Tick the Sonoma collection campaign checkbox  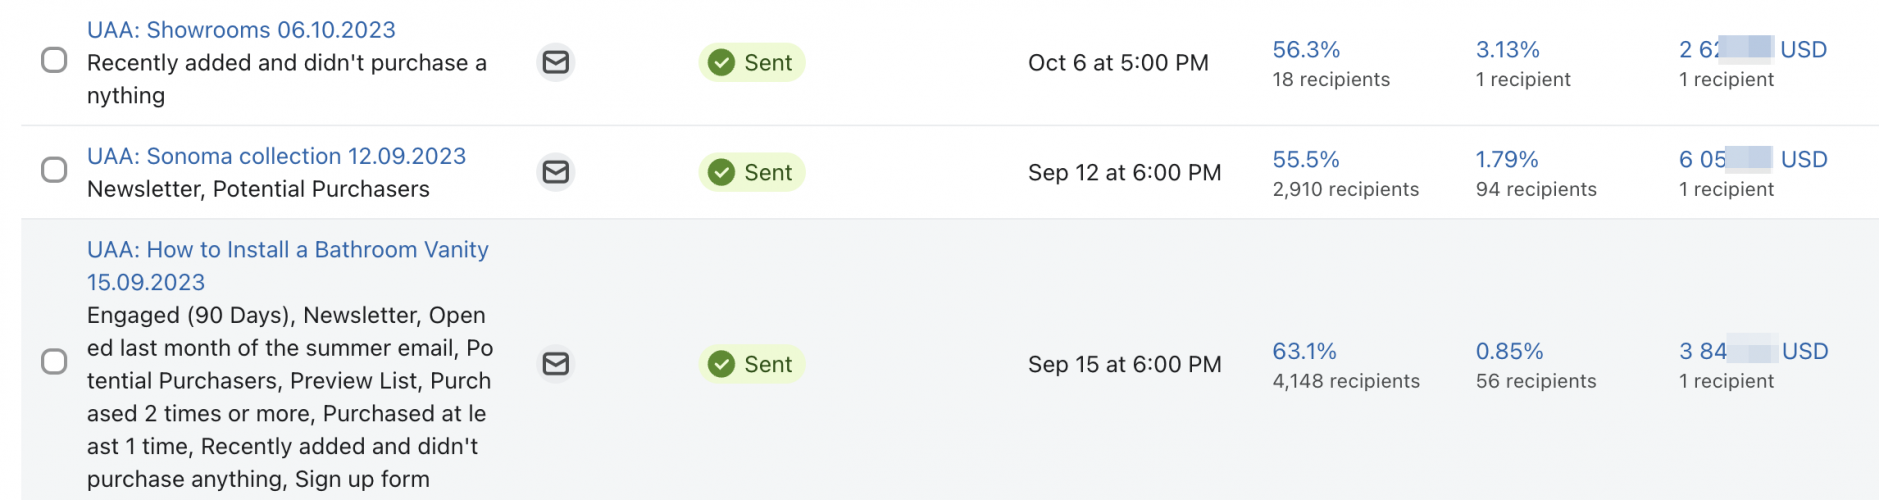point(54,170)
